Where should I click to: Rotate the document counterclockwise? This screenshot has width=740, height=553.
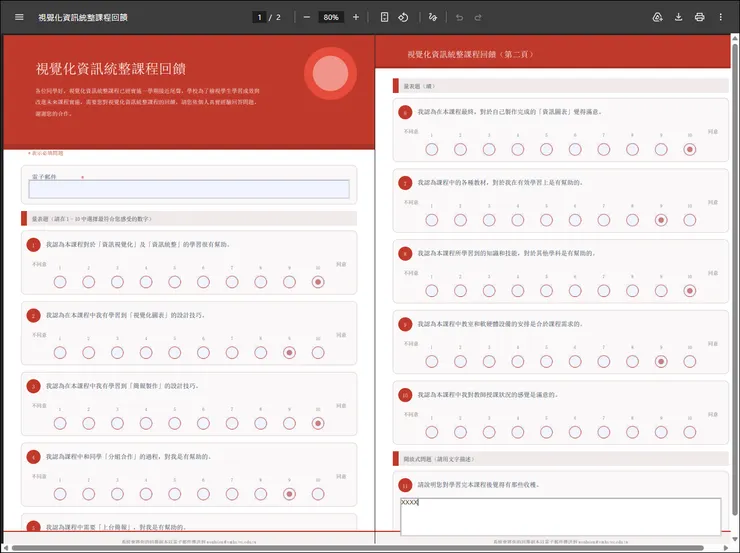pos(404,17)
